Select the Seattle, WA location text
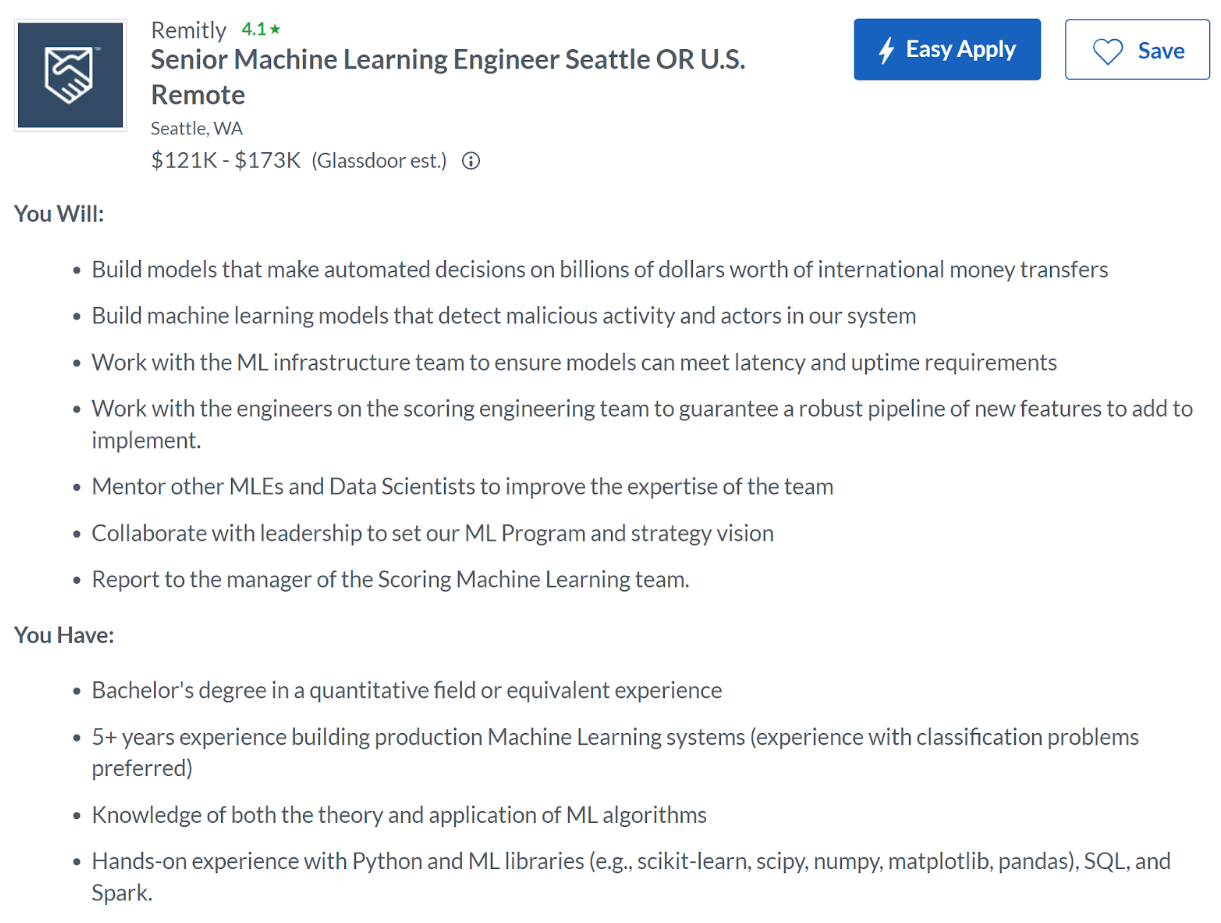Screen dimensions: 1221x923 tap(196, 128)
